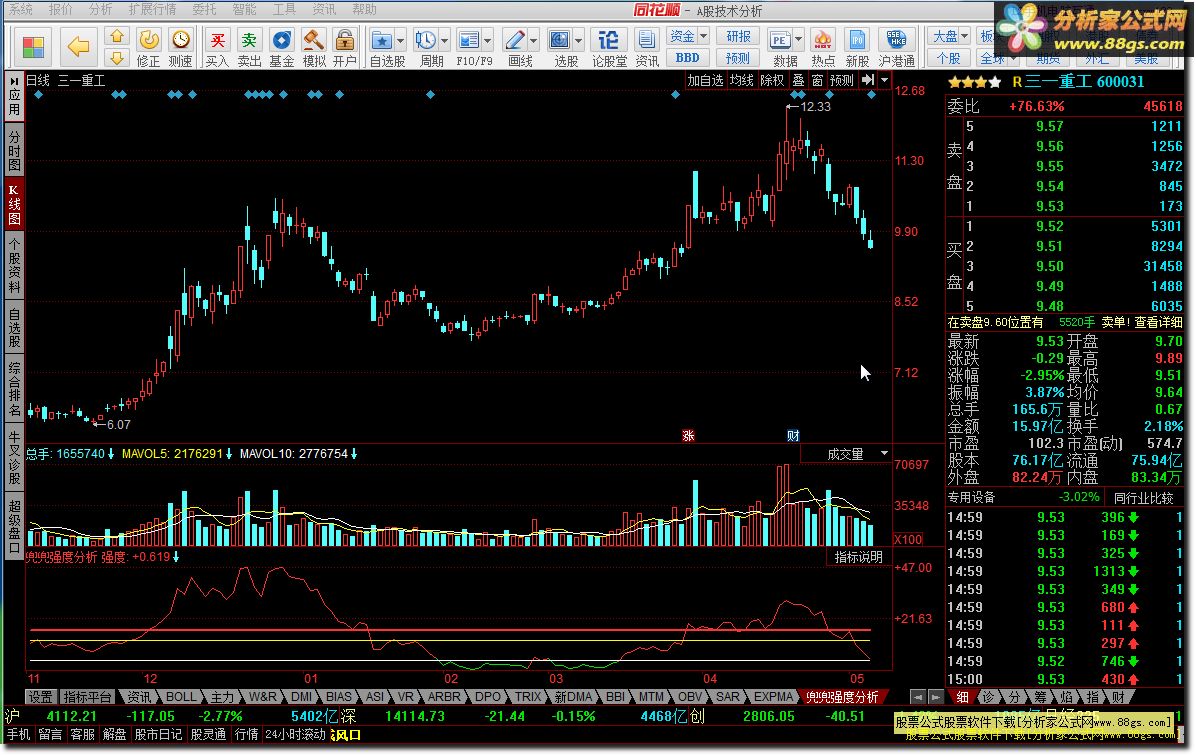Click the 修正 refresh icon
Image resolution: width=1196 pixels, height=755 pixels.
point(149,40)
